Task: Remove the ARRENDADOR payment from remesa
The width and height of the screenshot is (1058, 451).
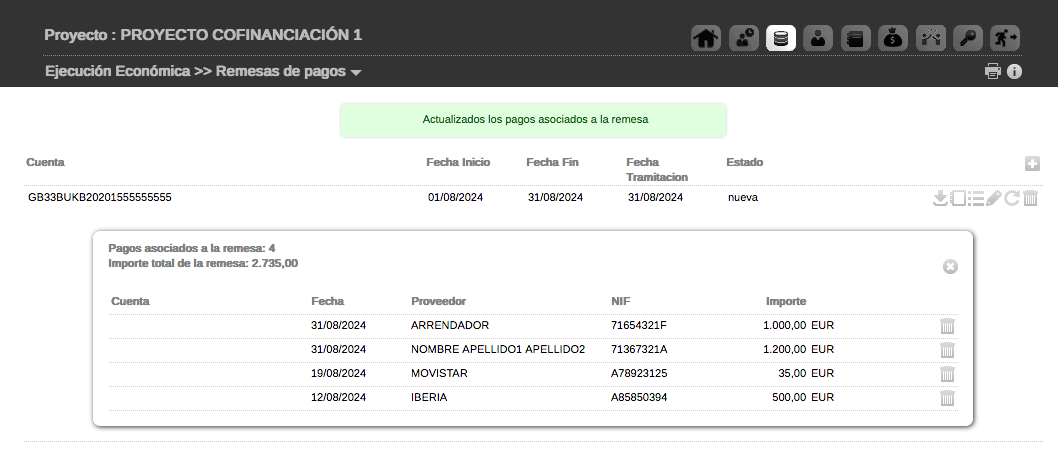Action: (948, 326)
